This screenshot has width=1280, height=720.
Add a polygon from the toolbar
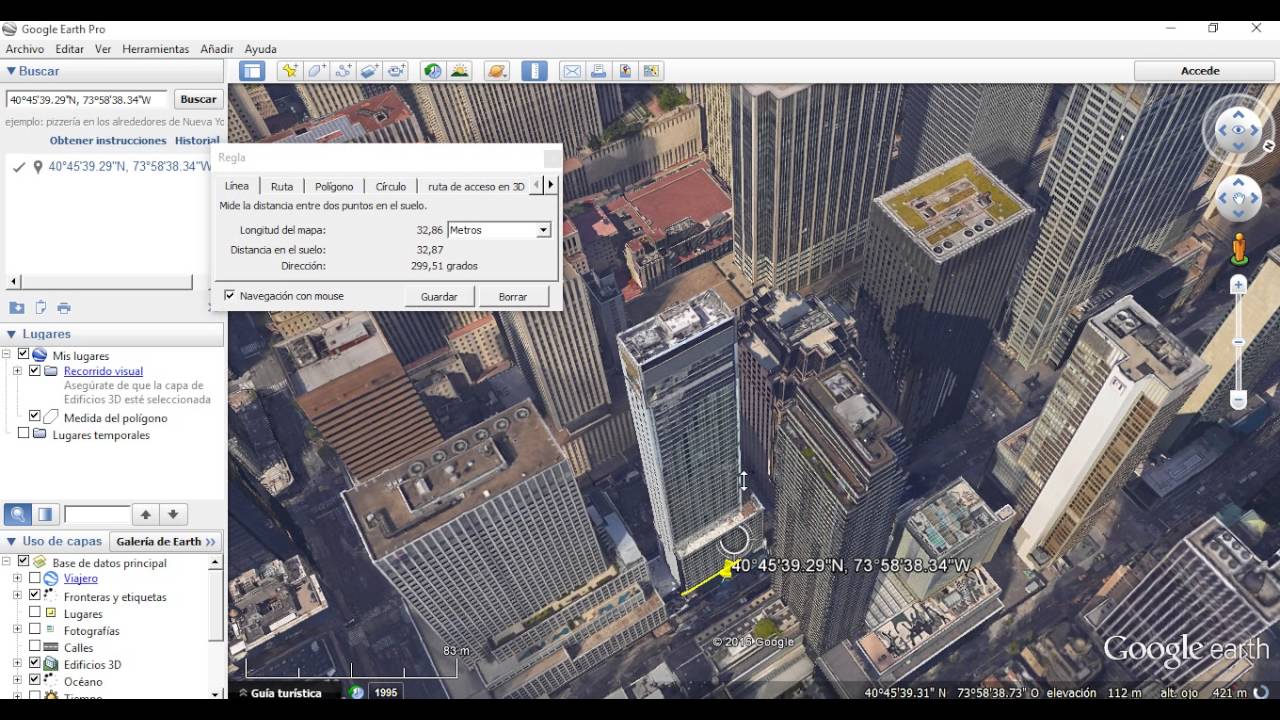(x=317, y=71)
